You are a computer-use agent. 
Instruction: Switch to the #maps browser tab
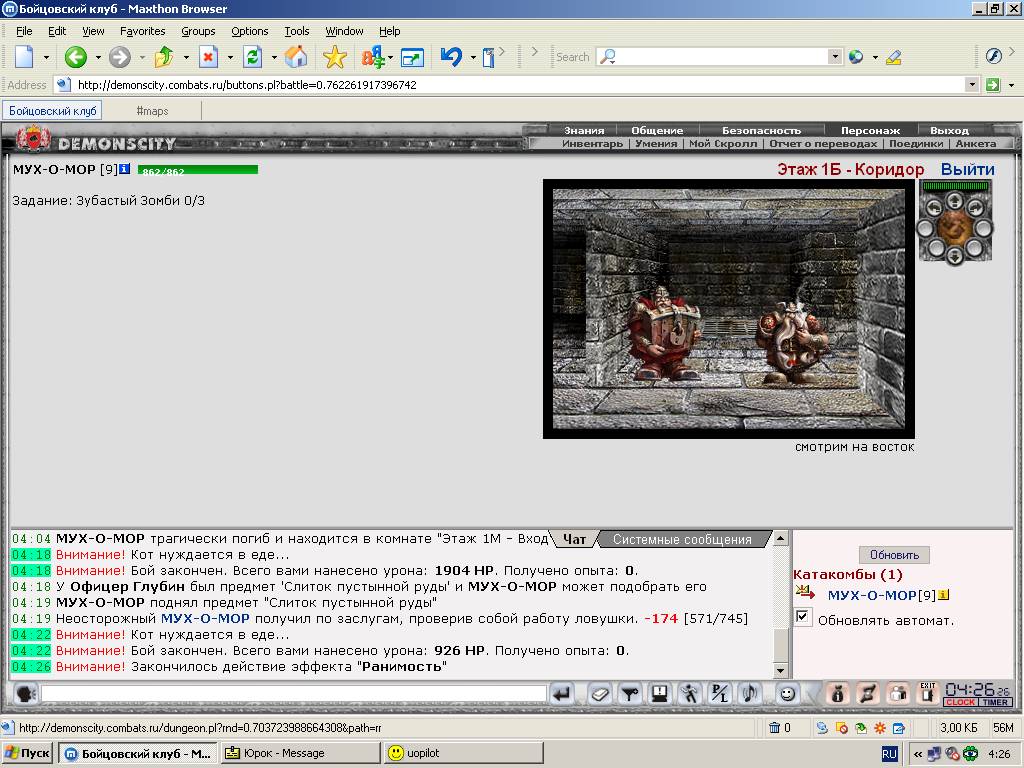[x=152, y=111]
